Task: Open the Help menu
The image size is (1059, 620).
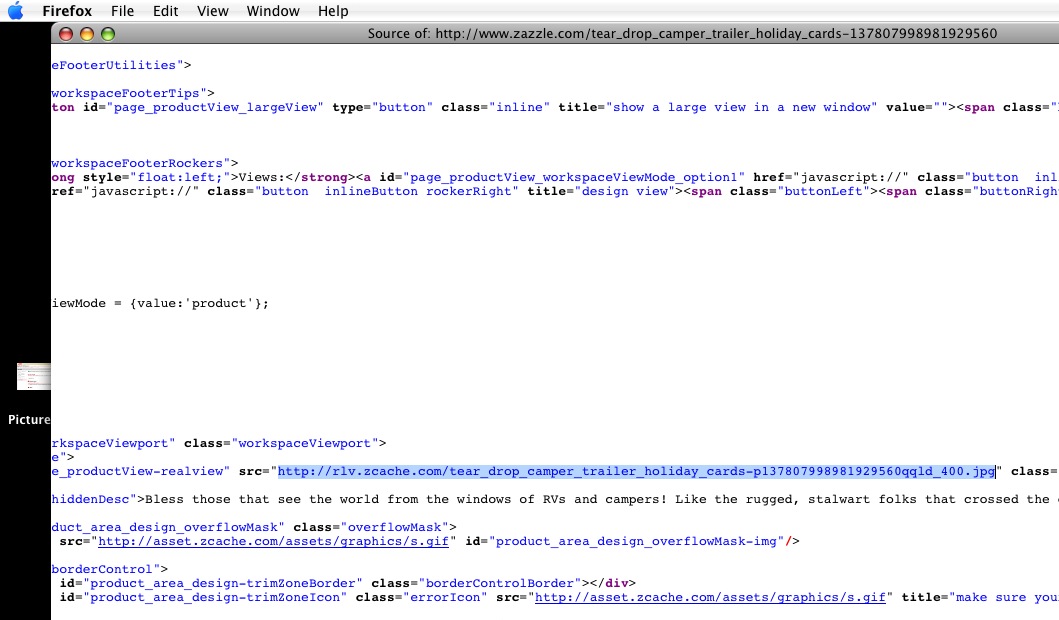Action: pyautogui.click(x=333, y=11)
